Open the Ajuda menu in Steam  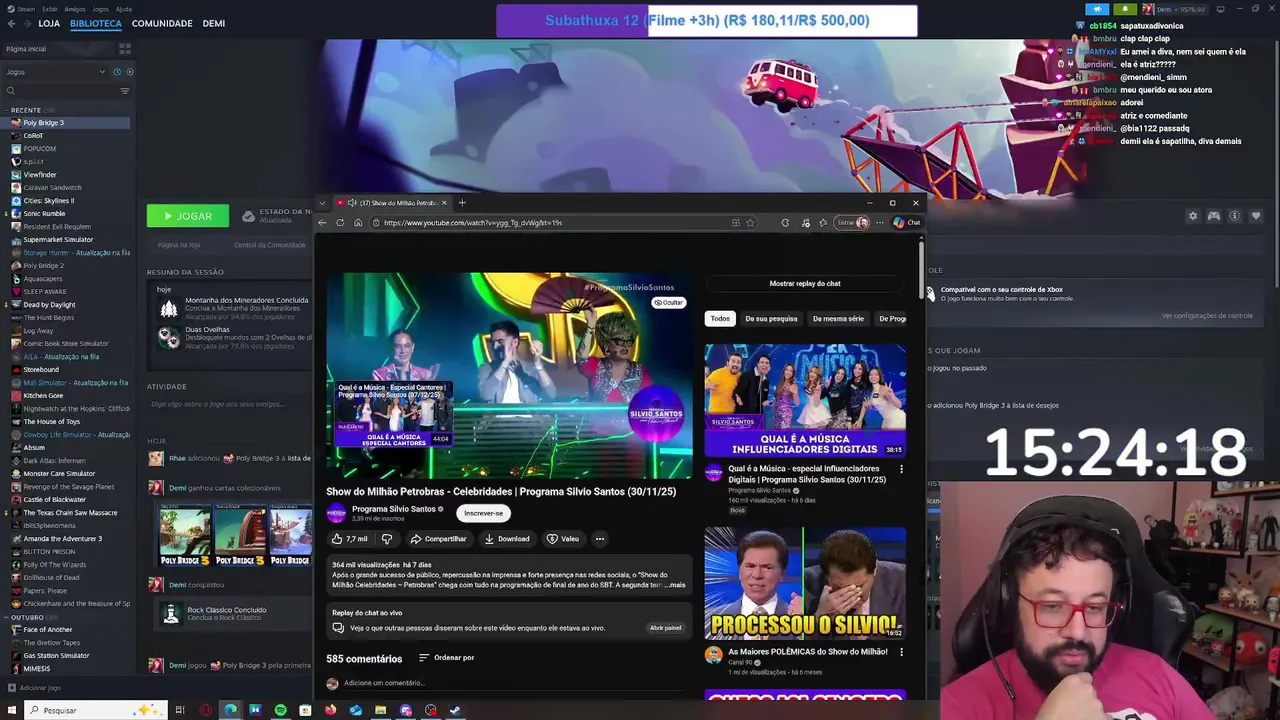click(x=123, y=9)
